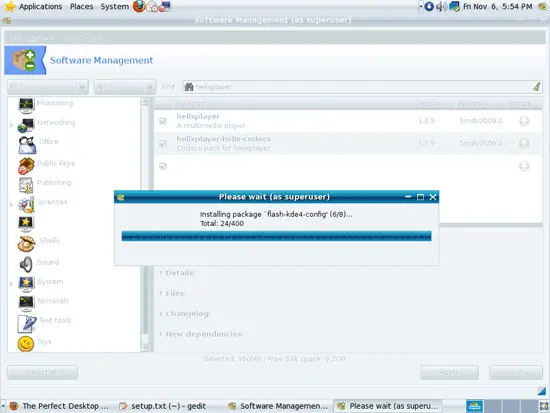Switch to the Software Management taskbar item
Screen dimensions: 550x413
278,406
